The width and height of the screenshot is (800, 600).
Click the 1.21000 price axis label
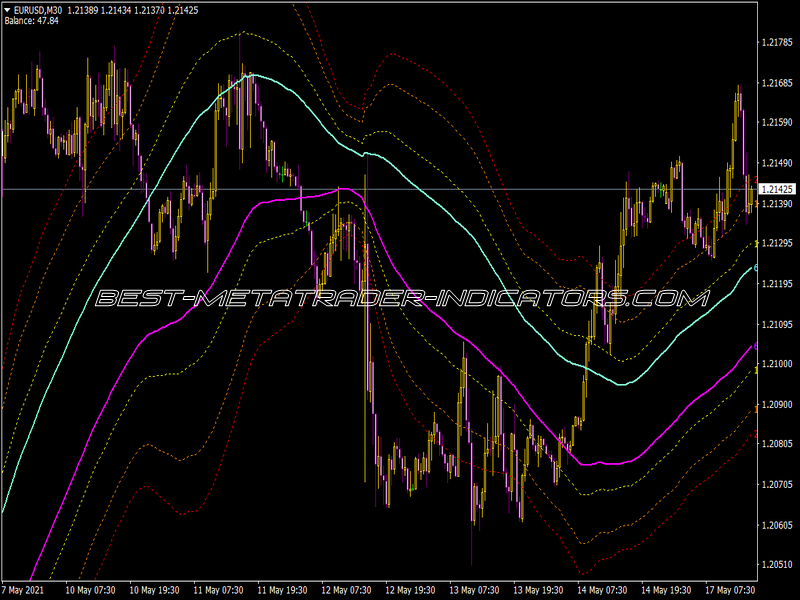(777, 364)
